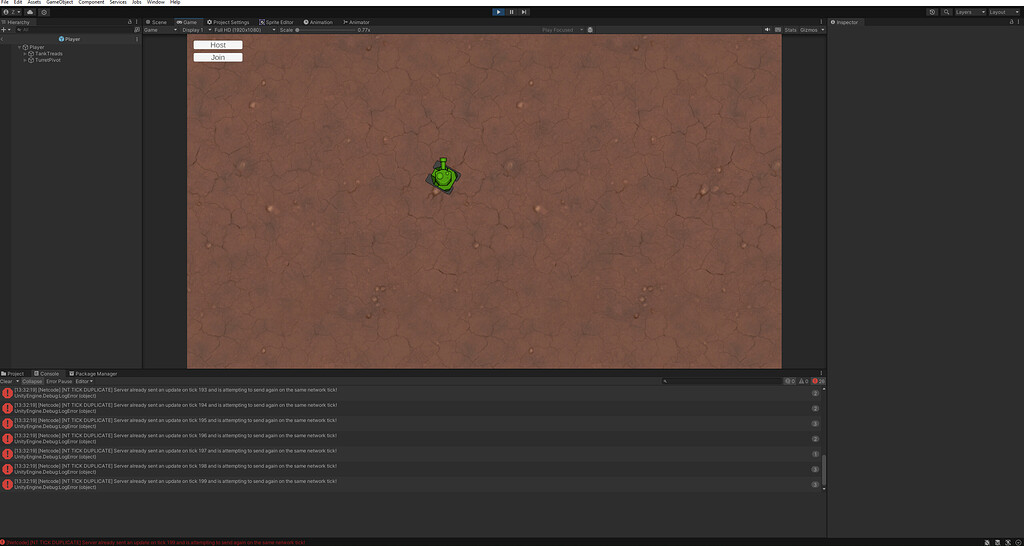
Task: Click the Join button in game view
Action: pos(218,57)
